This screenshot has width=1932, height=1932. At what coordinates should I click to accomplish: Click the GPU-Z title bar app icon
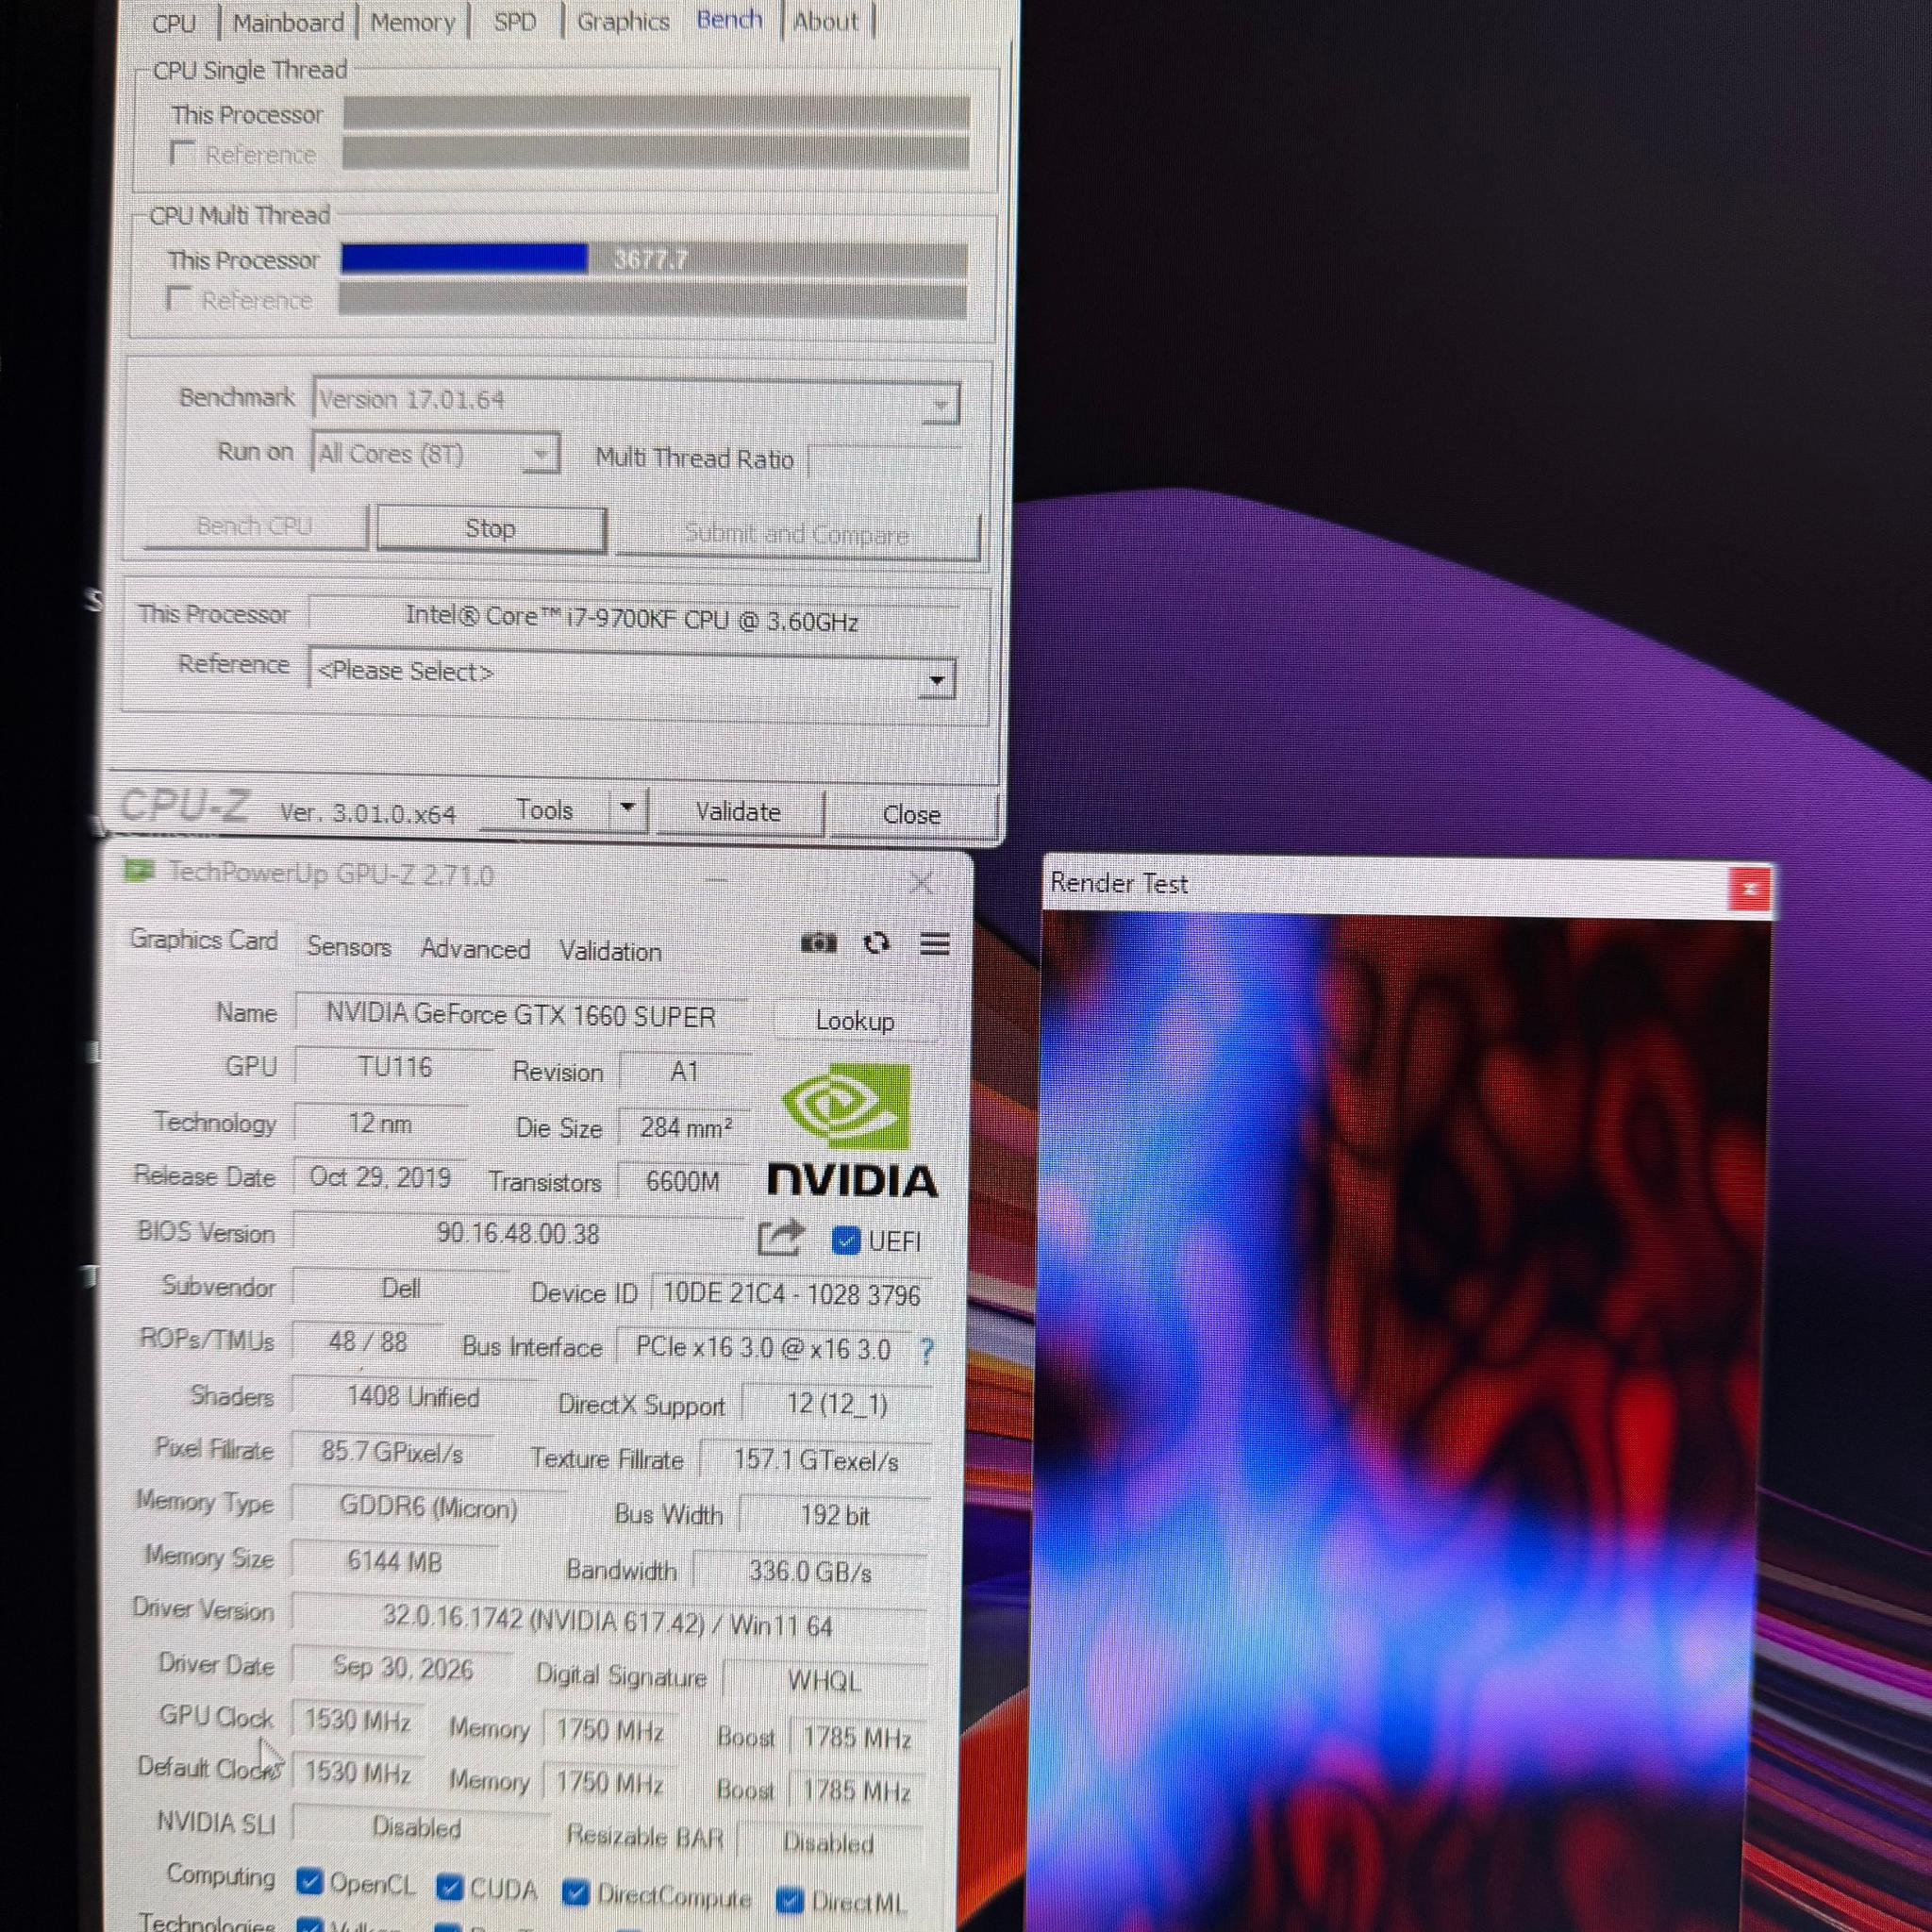click(139, 871)
